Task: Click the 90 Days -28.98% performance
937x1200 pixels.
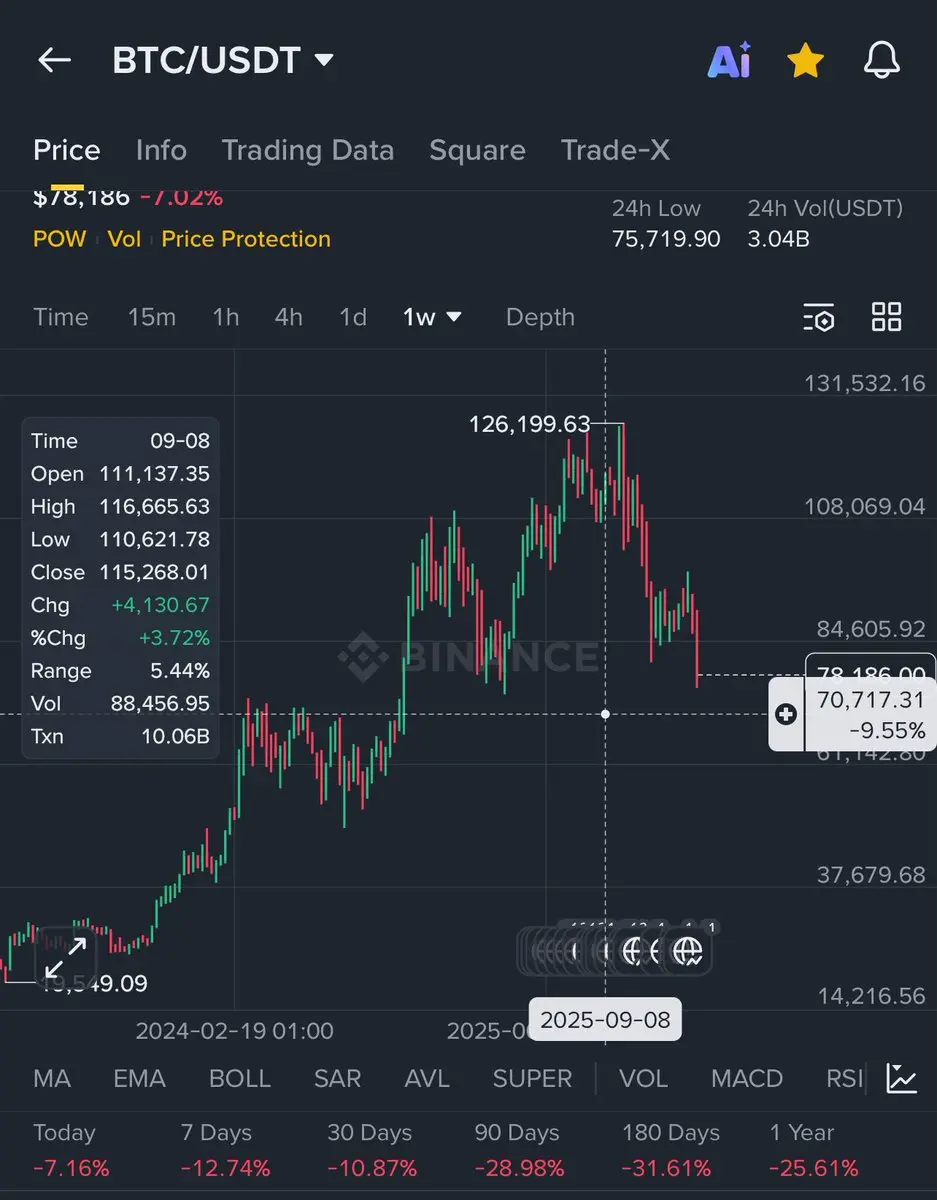Action: (x=519, y=1150)
